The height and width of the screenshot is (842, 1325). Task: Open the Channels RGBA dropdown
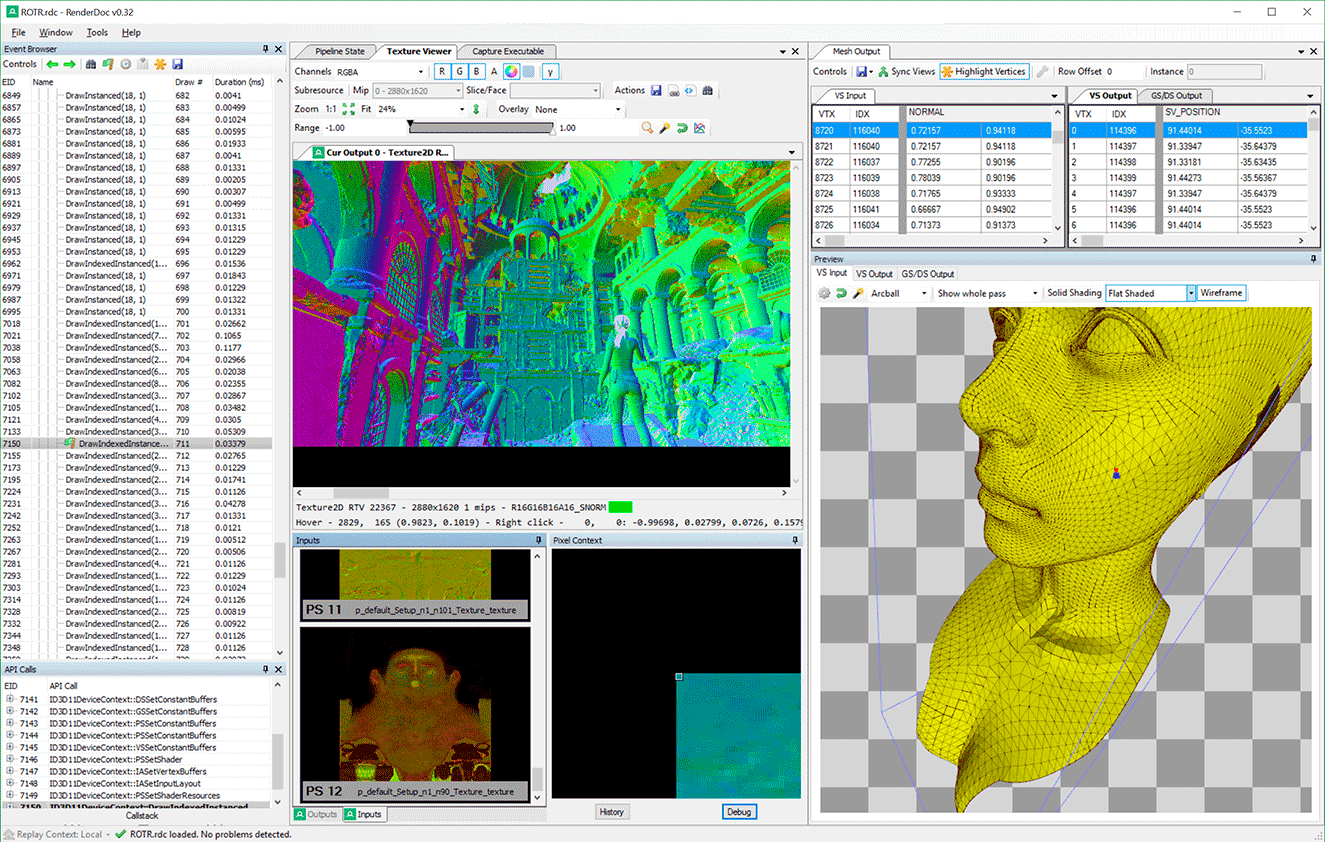click(380, 72)
